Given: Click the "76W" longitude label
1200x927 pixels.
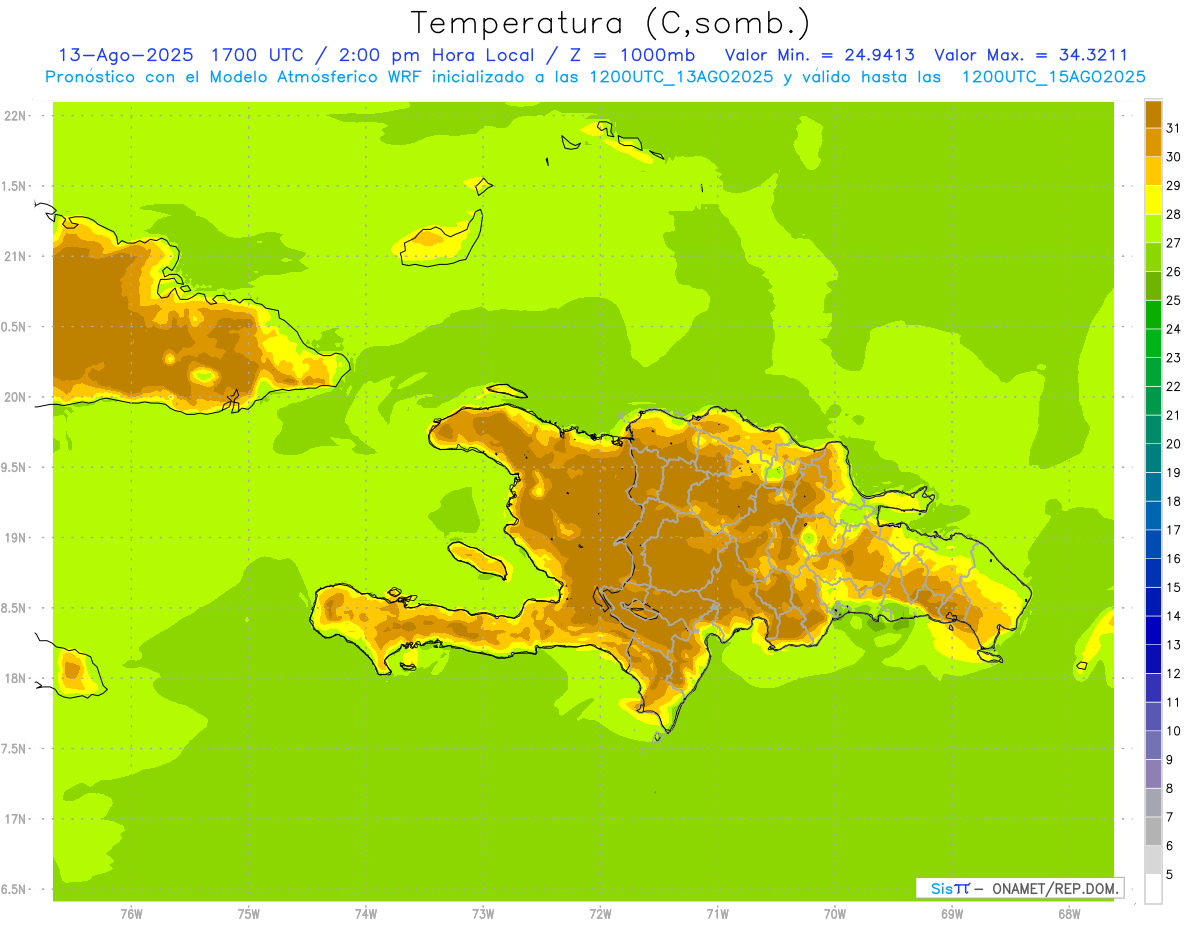Looking at the screenshot, I should click(x=131, y=914).
